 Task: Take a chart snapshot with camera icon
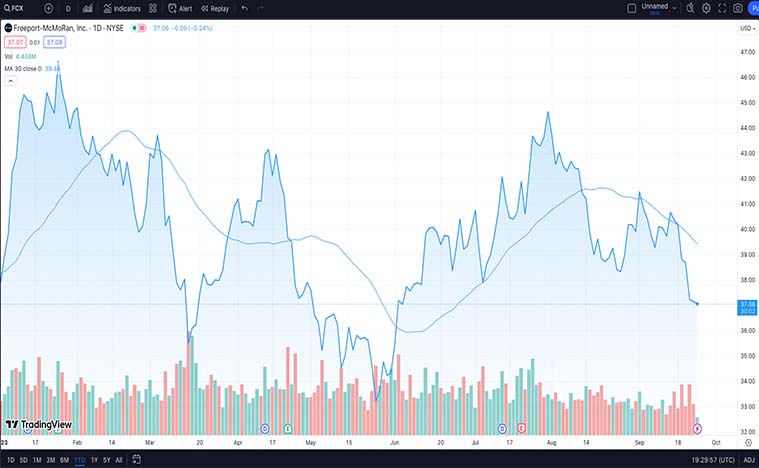click(x=738, y=8)
